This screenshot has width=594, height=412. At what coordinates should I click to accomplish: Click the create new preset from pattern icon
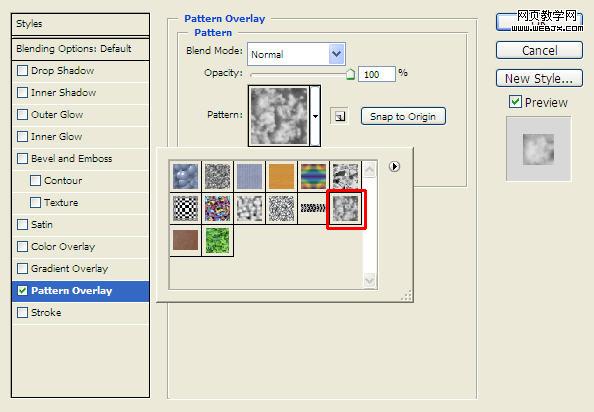(339, 116)
